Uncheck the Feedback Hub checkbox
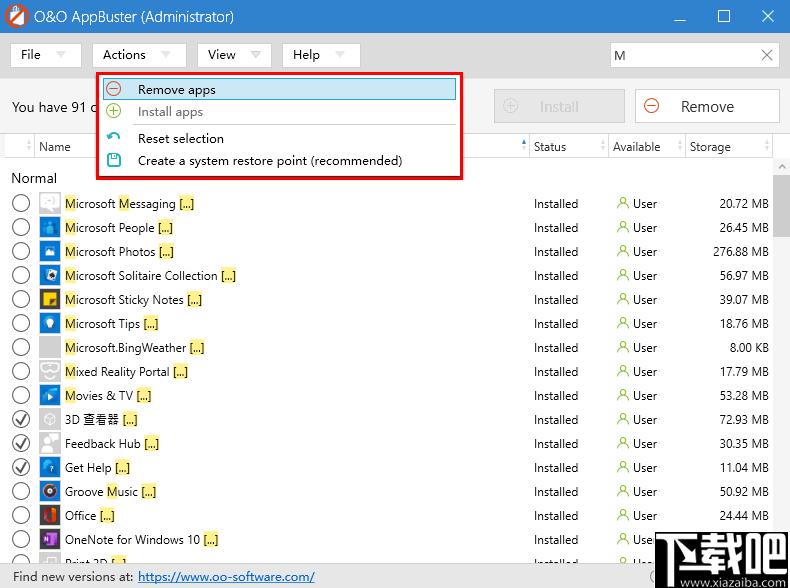Image resolution: width=790 pixels, height=588 pixels. (21, 443)
